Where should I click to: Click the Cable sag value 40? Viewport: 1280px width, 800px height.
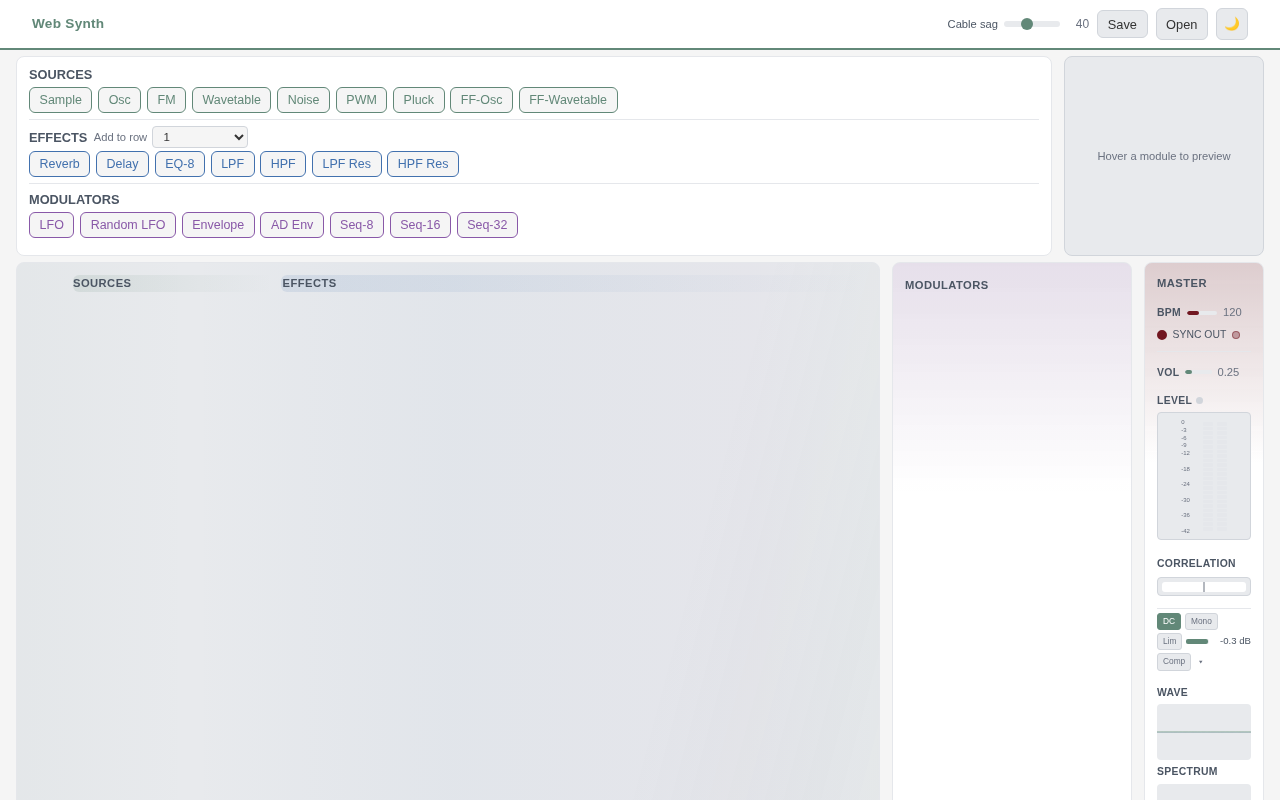[1082, 24]
